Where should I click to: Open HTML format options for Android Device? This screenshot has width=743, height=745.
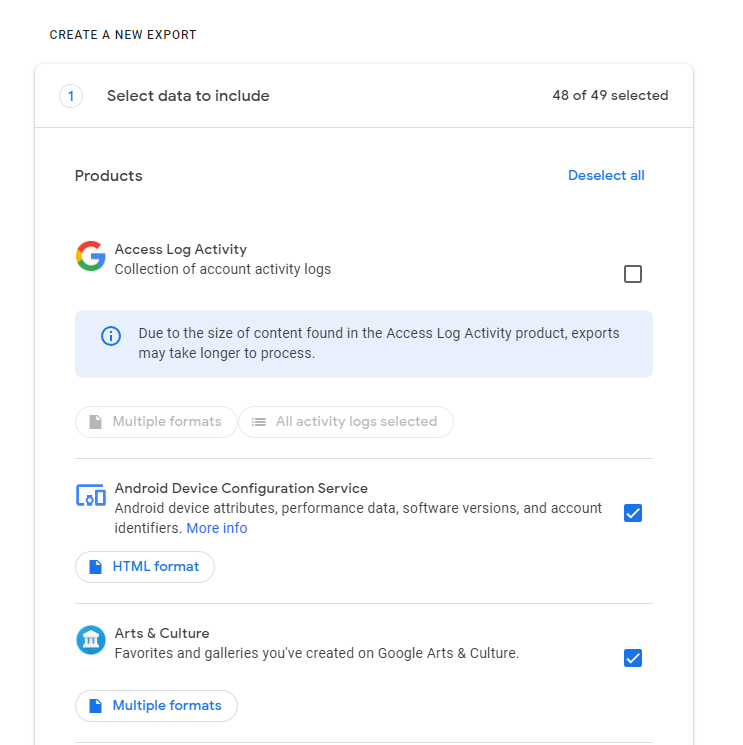click(145, 567)
